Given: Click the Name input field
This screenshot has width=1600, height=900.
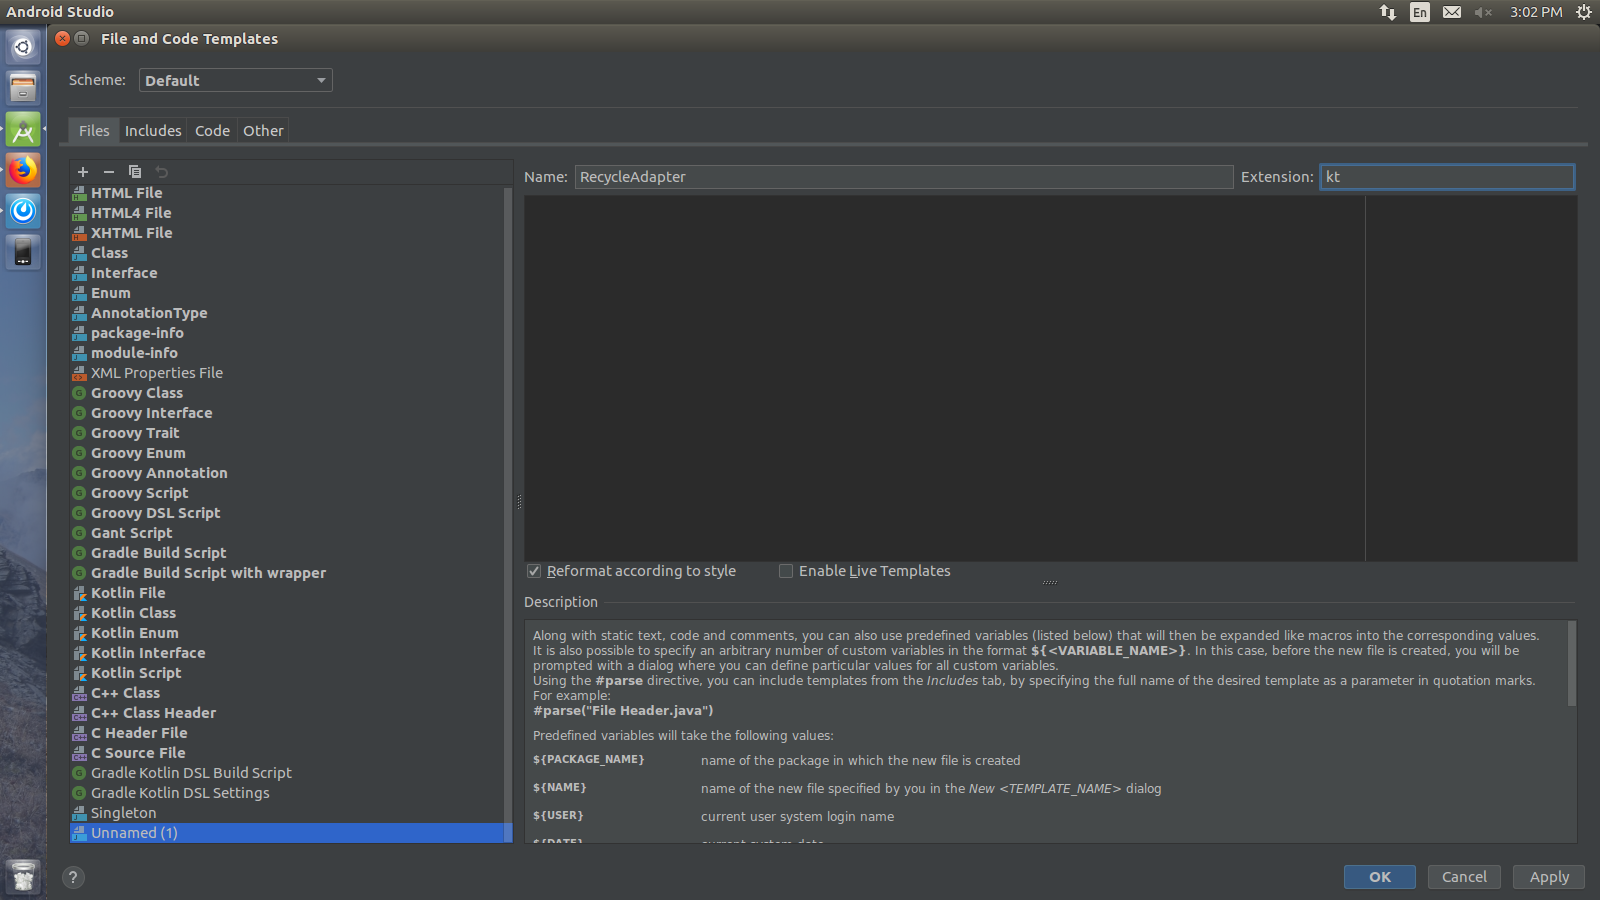Looking at the screenshot, I should click(x=904, y=177).
